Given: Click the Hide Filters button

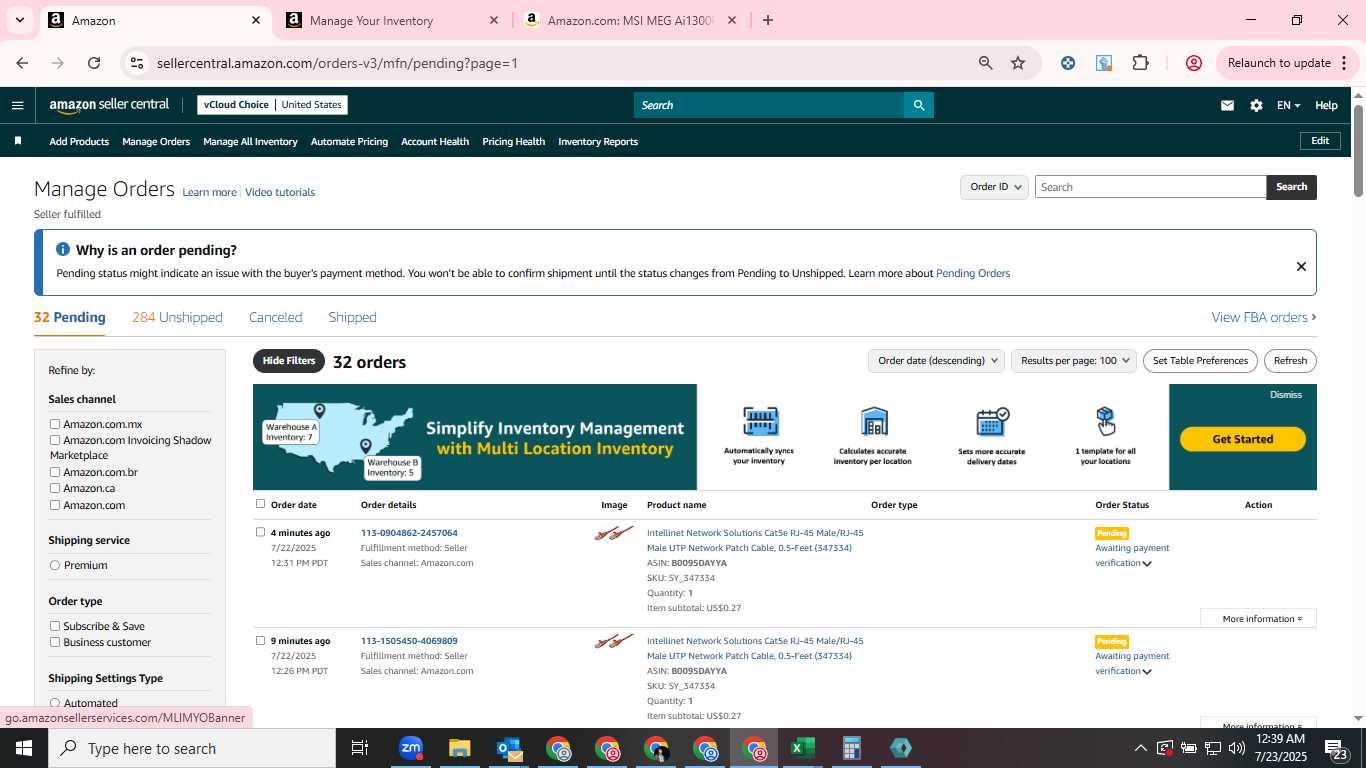Looking at the screenshot, I should point(289,361).
